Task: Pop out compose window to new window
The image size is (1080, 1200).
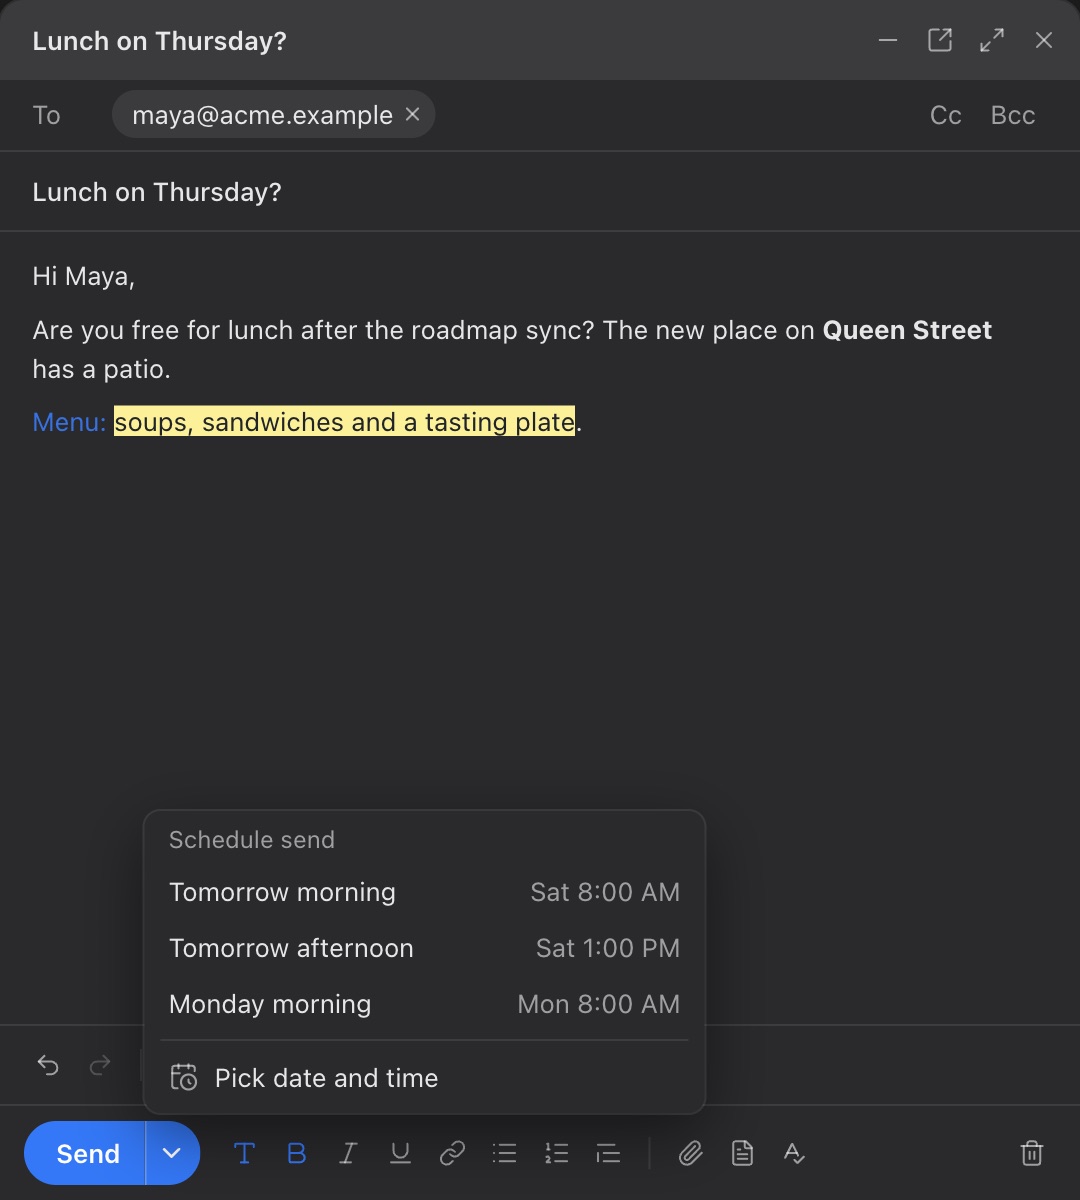Action: (940, 40)
